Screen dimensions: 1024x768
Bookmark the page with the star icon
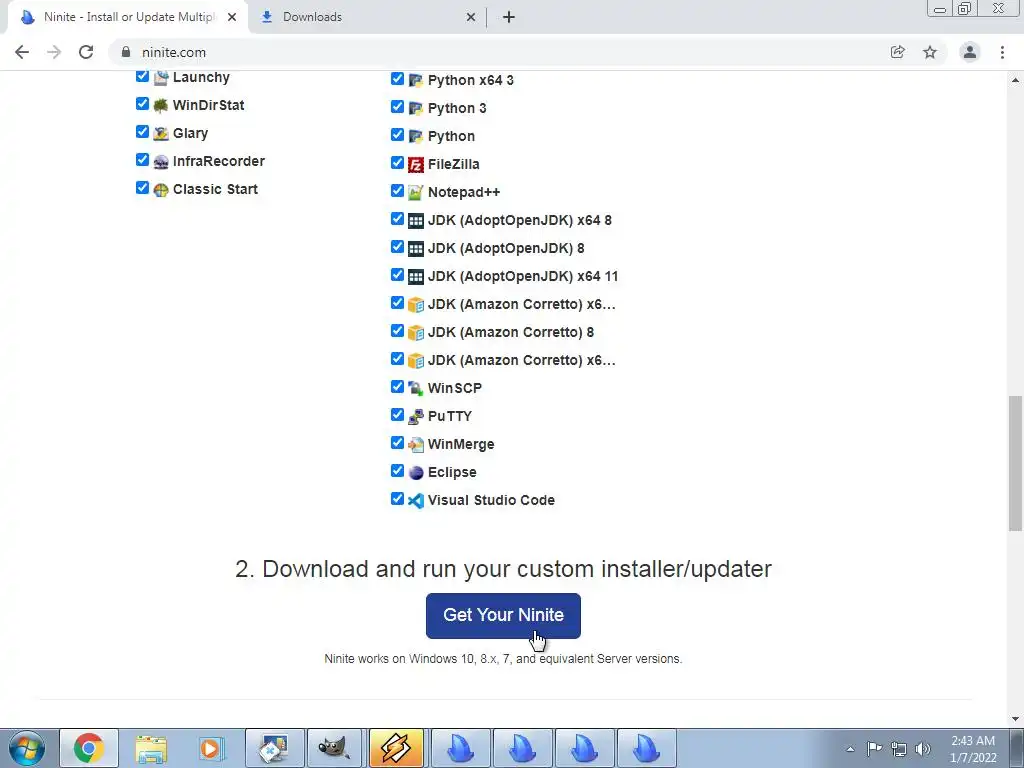tap(930, 52)
